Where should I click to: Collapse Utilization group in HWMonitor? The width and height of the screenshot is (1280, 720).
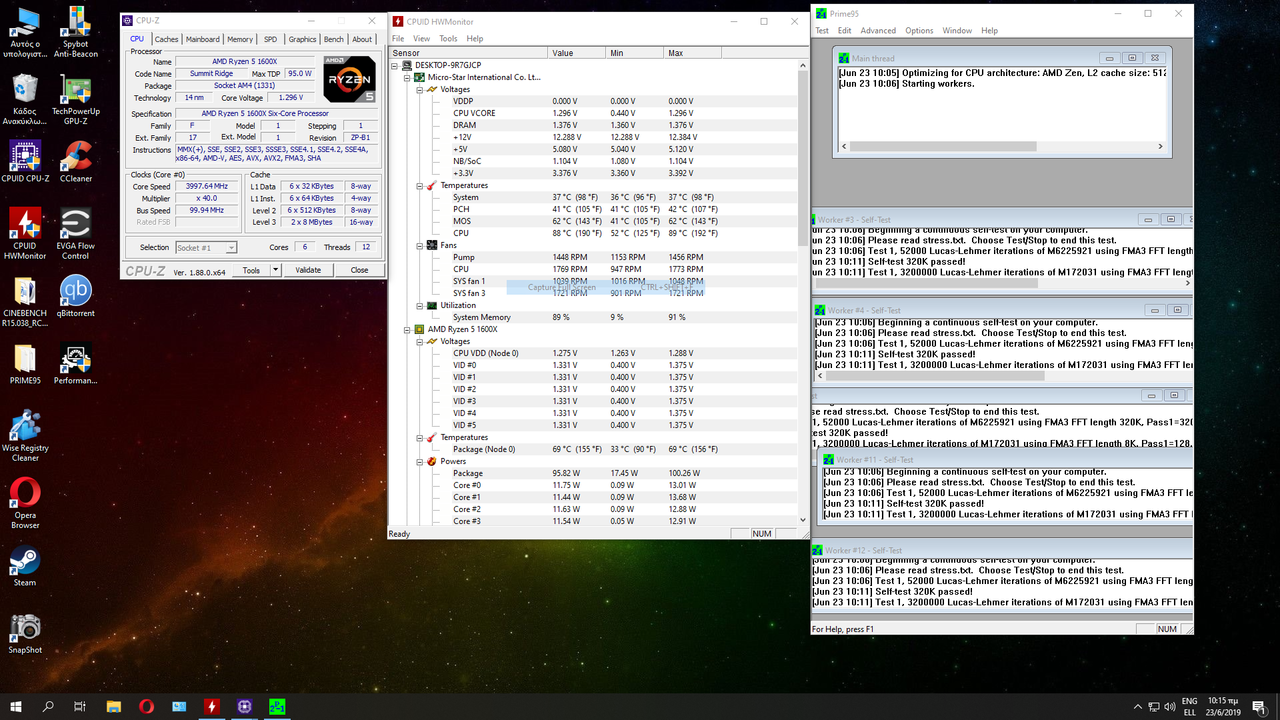(x=420, y=305)
